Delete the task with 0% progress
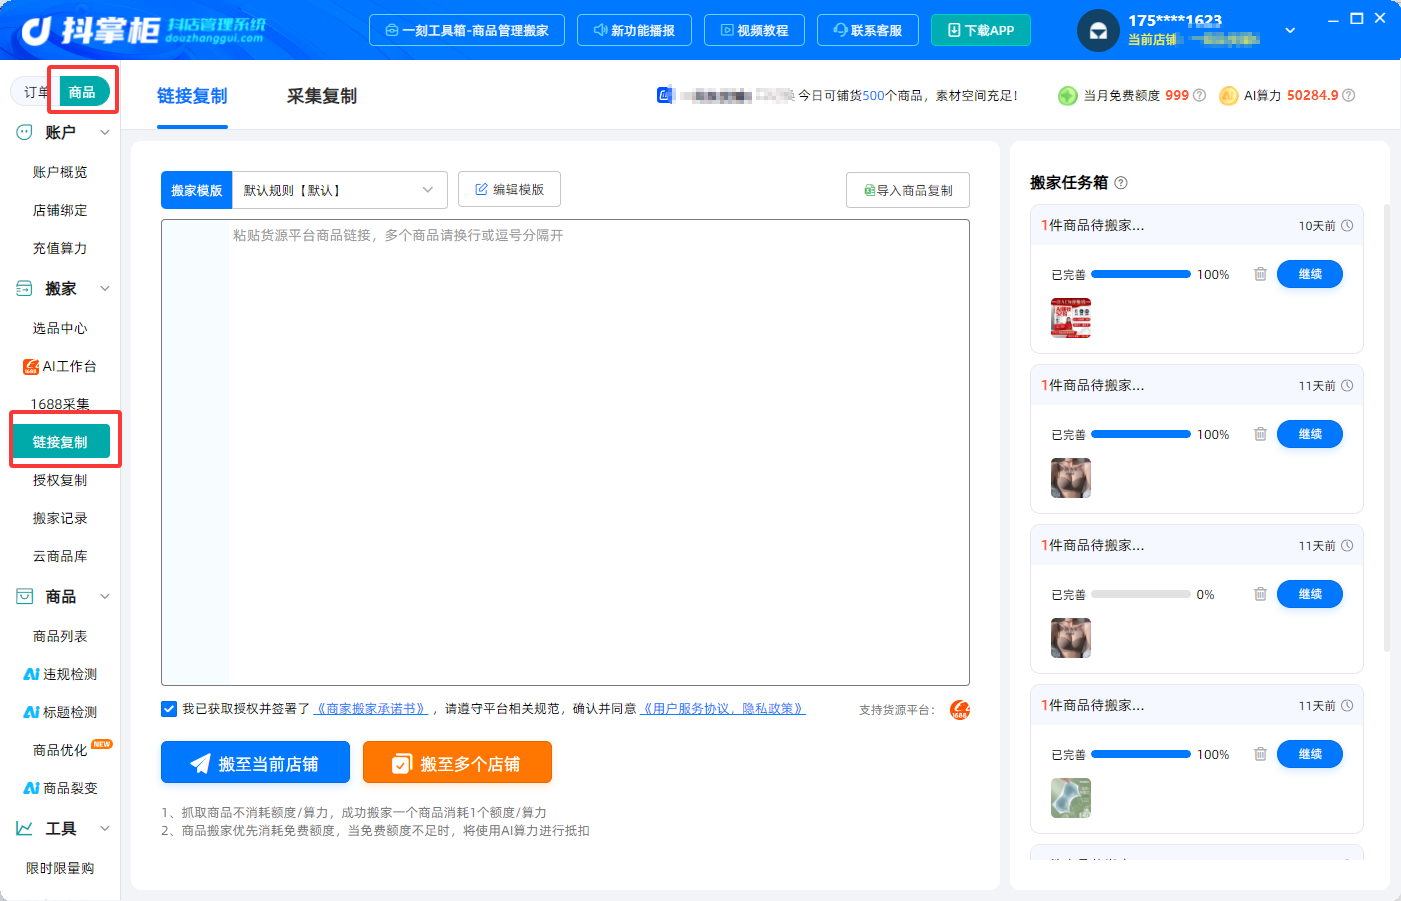1401x901 pixels. (x=1260, y=594)
